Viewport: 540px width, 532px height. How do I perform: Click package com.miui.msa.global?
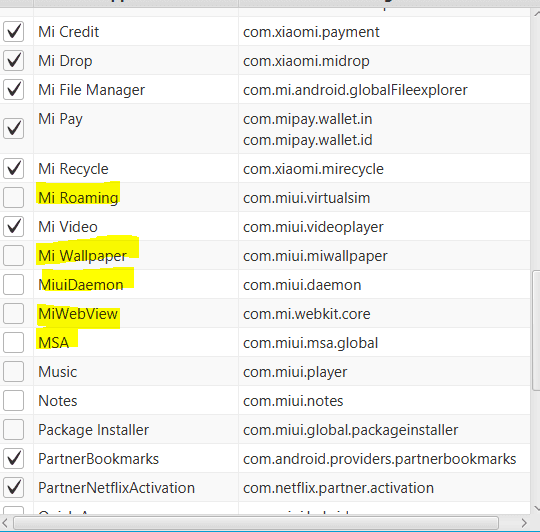(x=311, y=343)
